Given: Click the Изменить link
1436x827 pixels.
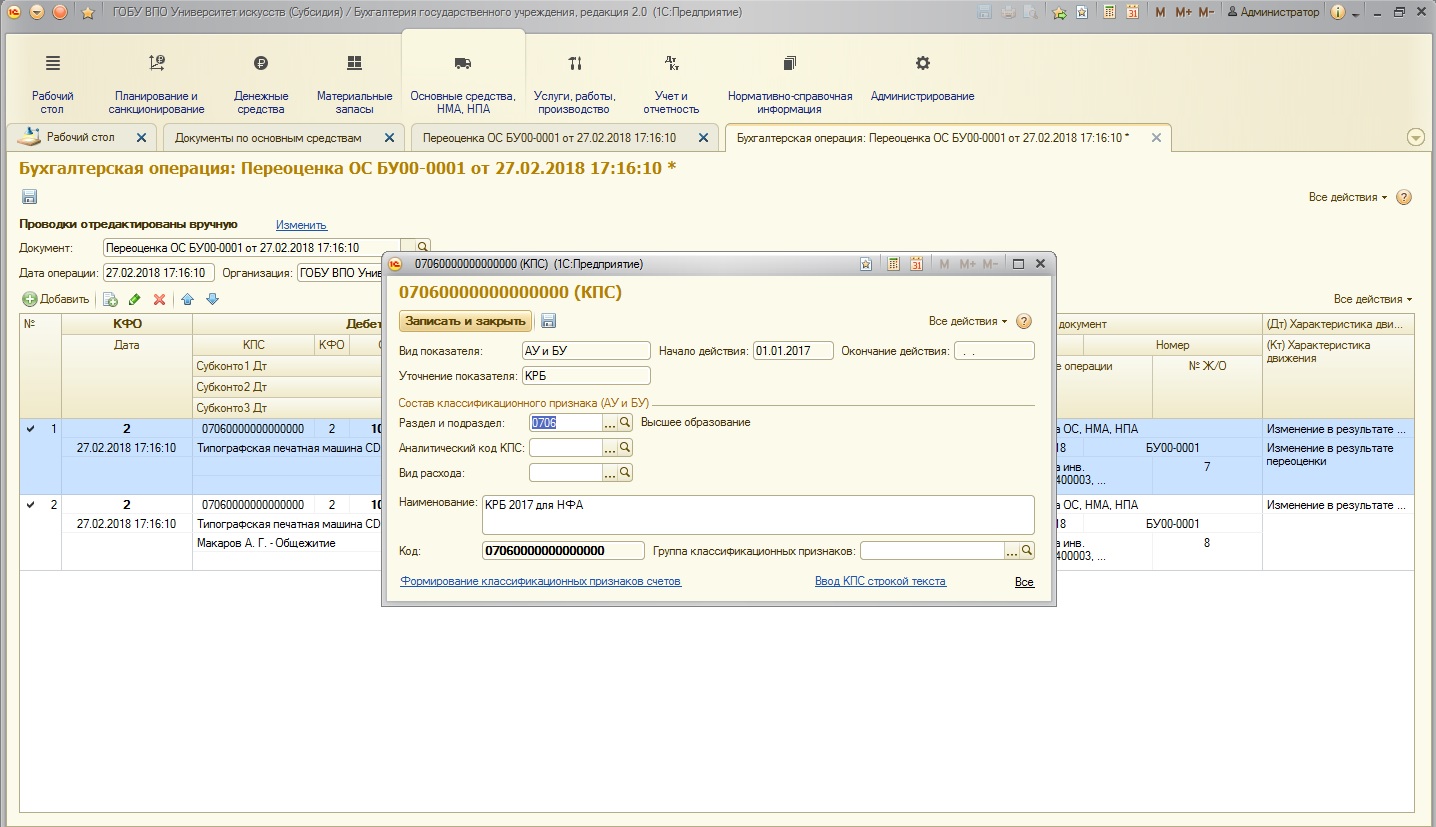Looking at the screenshot, I should click(301, 225).
